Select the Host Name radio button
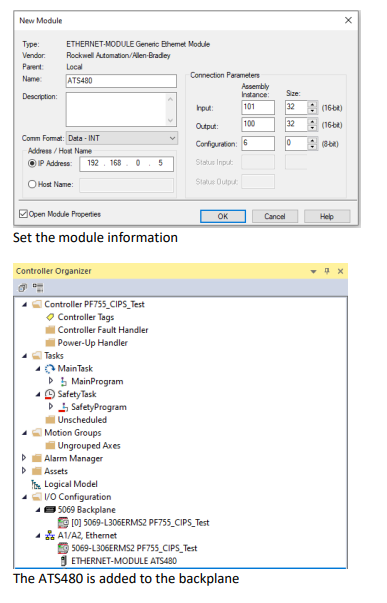 pyautogui.click(x=32, y=184)
